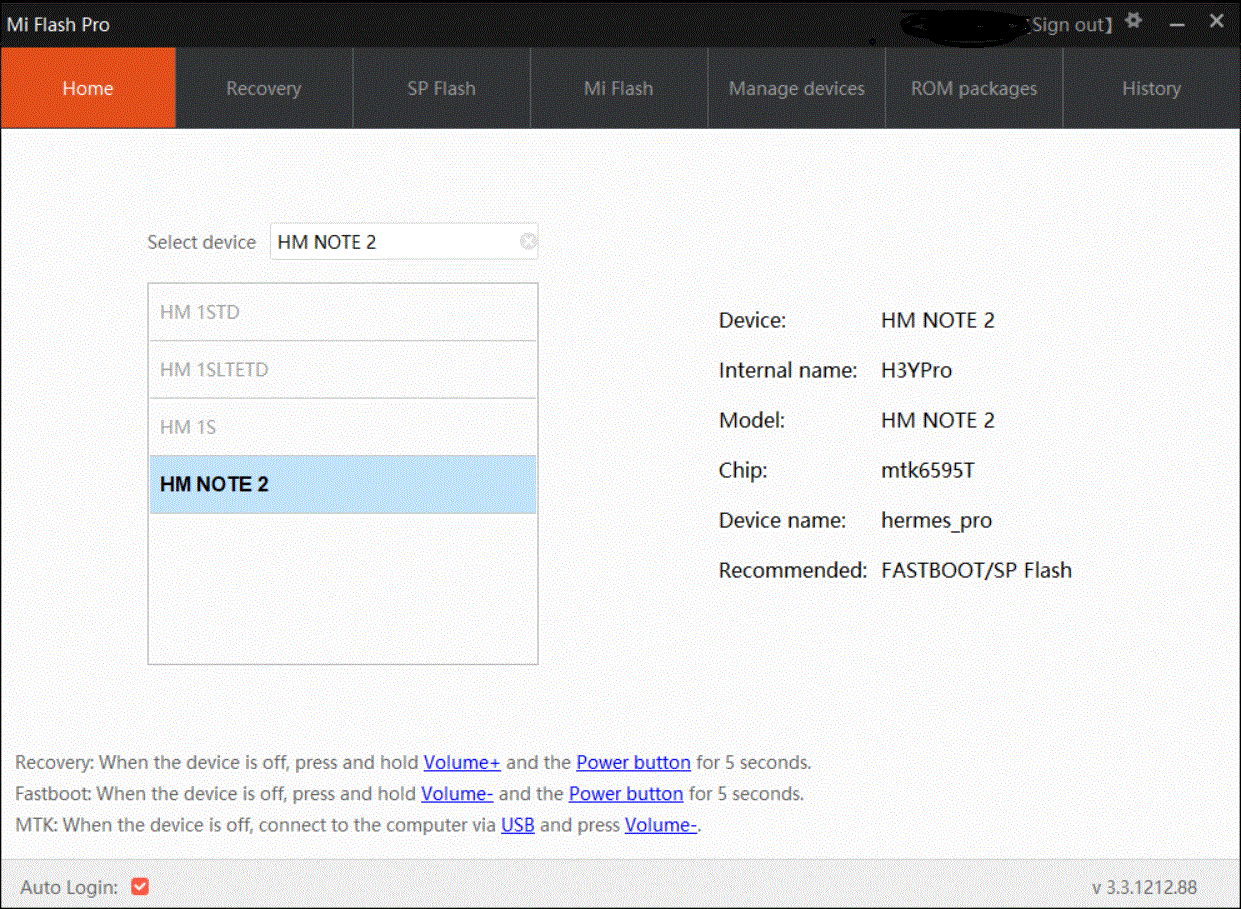Screen dimensions: 1241x909
Task: Toggle the Auto Login checkbox
Action: click(140, 887)
